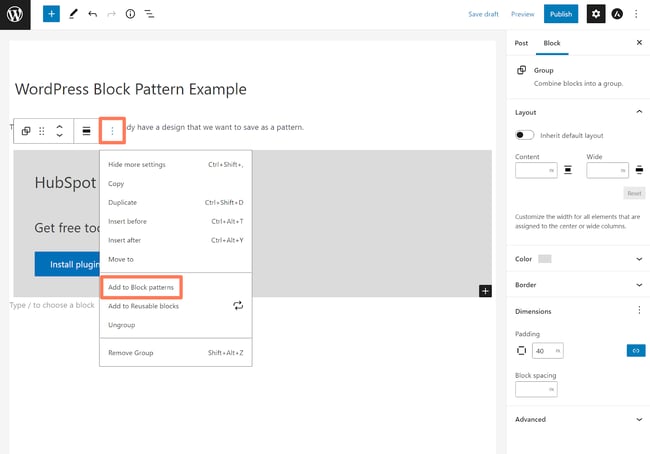This screenshot has height=454, width=650.
Task: Click the undo arrow icon
Action: (x=92, y=14)
